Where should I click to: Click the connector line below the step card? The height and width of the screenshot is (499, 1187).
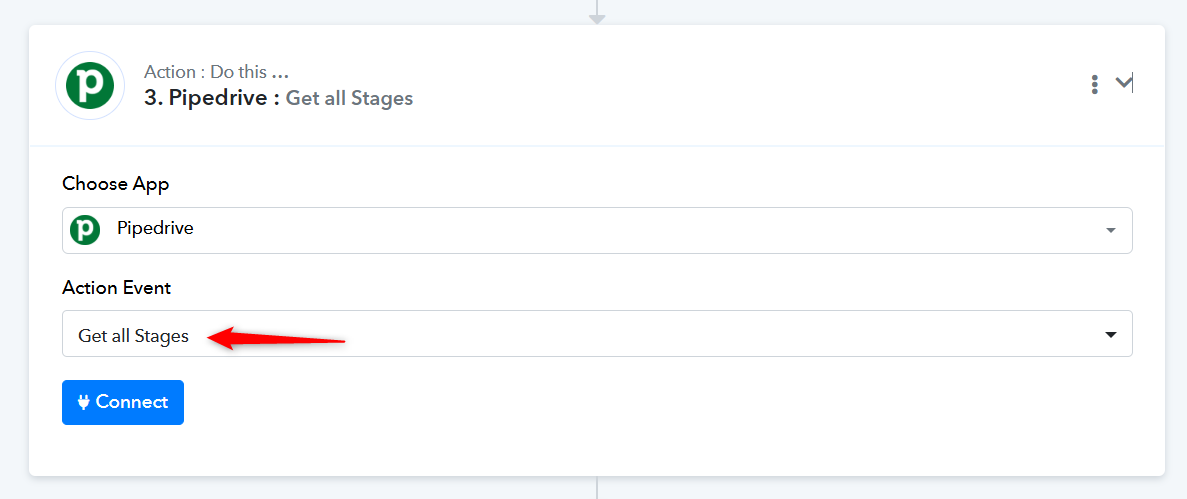597,488
